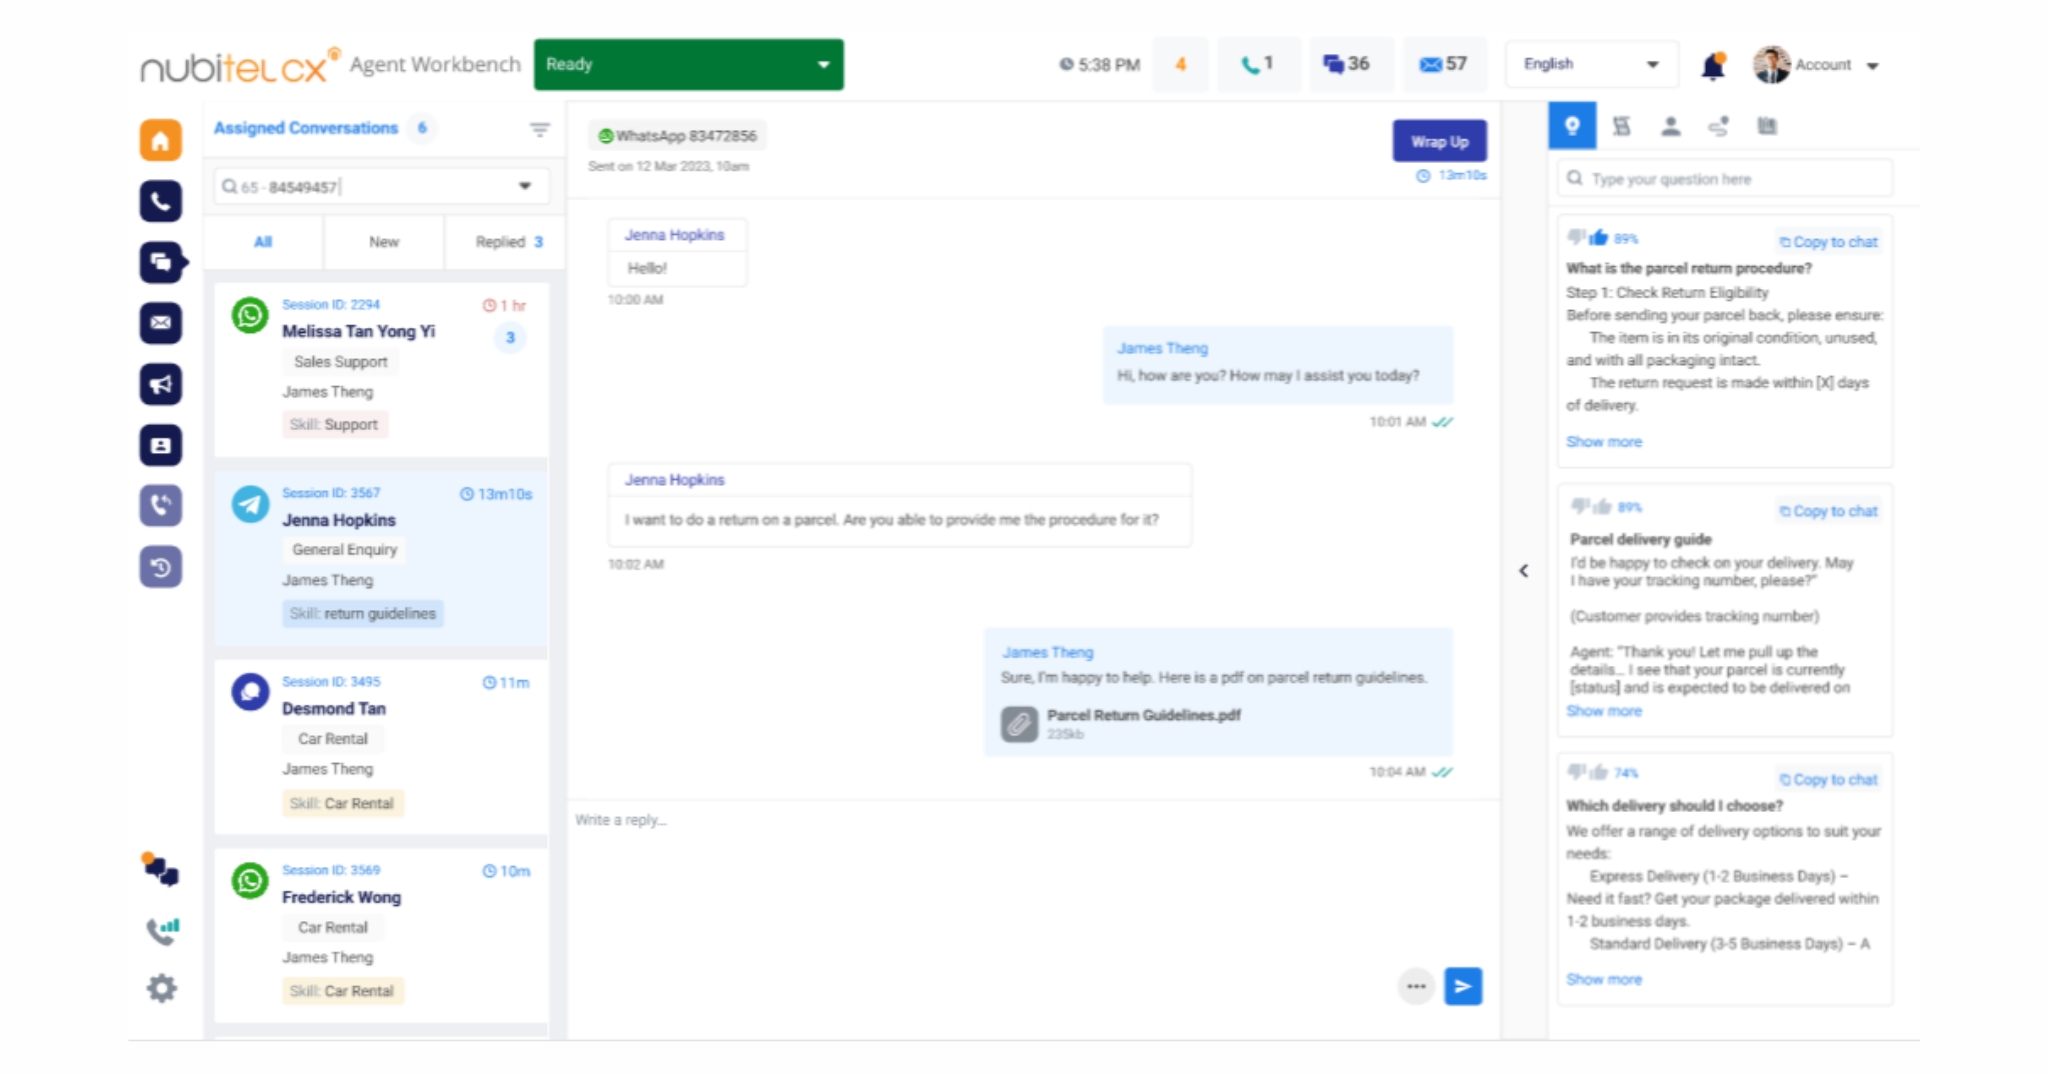
Task: Open the Home panel in the sidebar
Action: pyautogui.click(x=162, y=139)
